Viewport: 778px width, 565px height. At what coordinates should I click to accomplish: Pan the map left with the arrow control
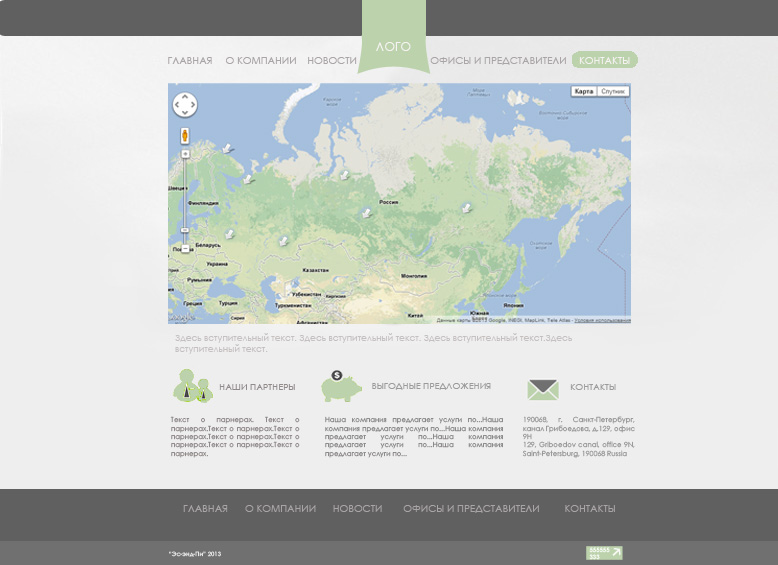coord(177,105)
